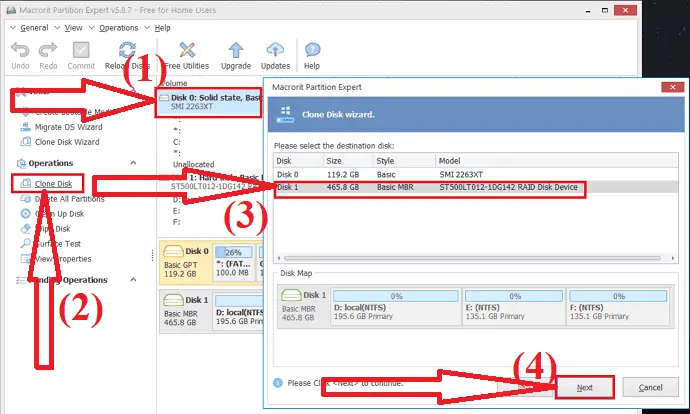Click D: local(NTFS) partition in Disk Map

coord(396,305)
